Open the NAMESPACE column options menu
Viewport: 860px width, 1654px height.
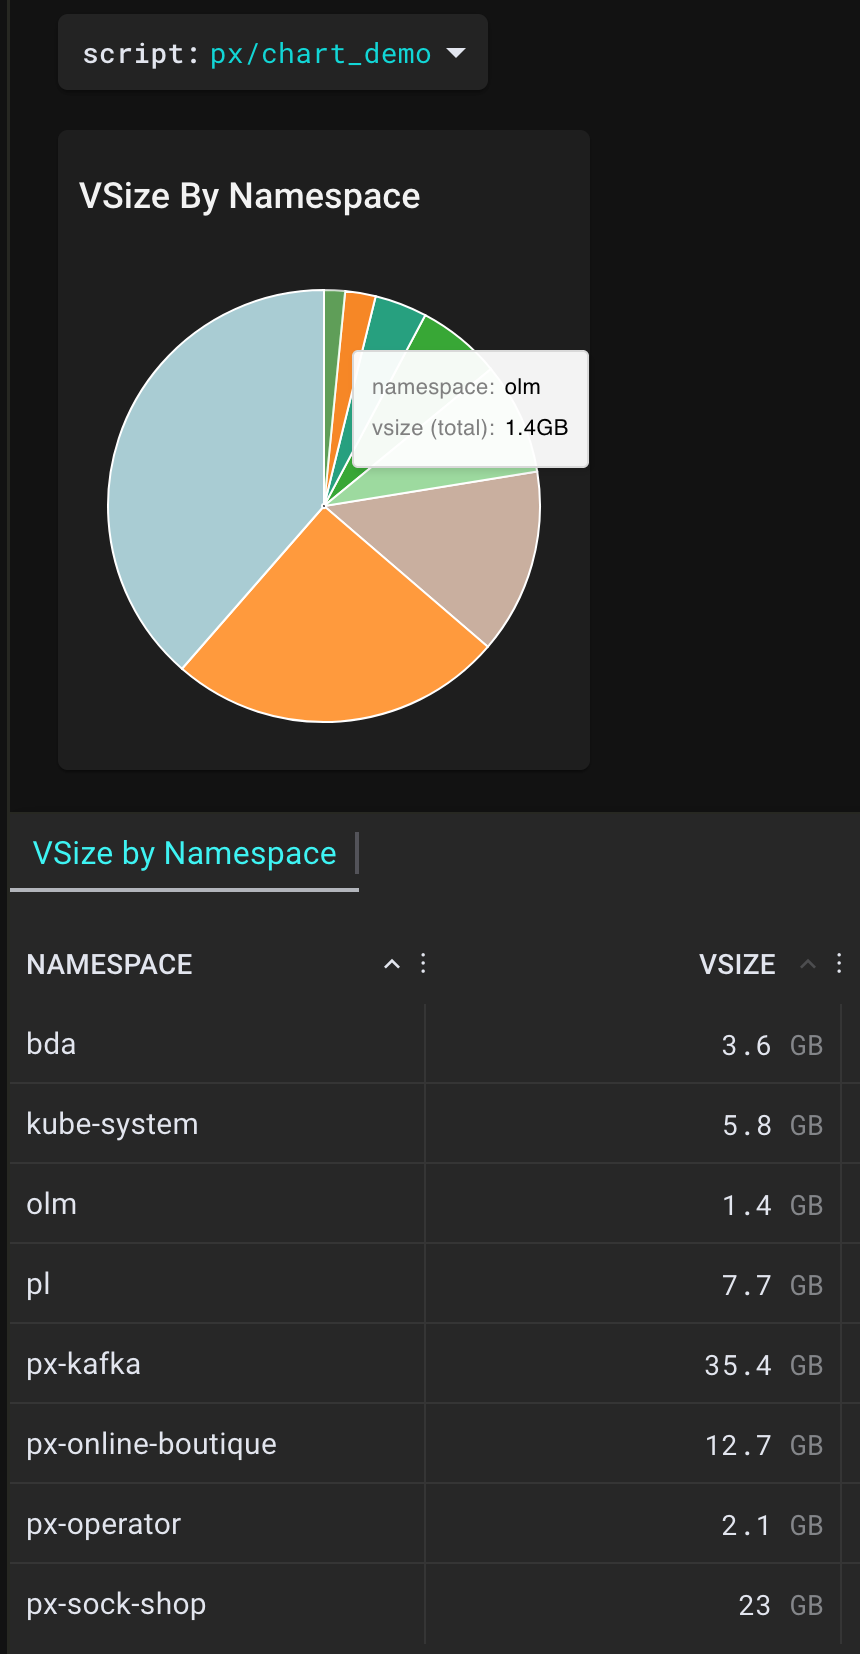coord(423,963)
